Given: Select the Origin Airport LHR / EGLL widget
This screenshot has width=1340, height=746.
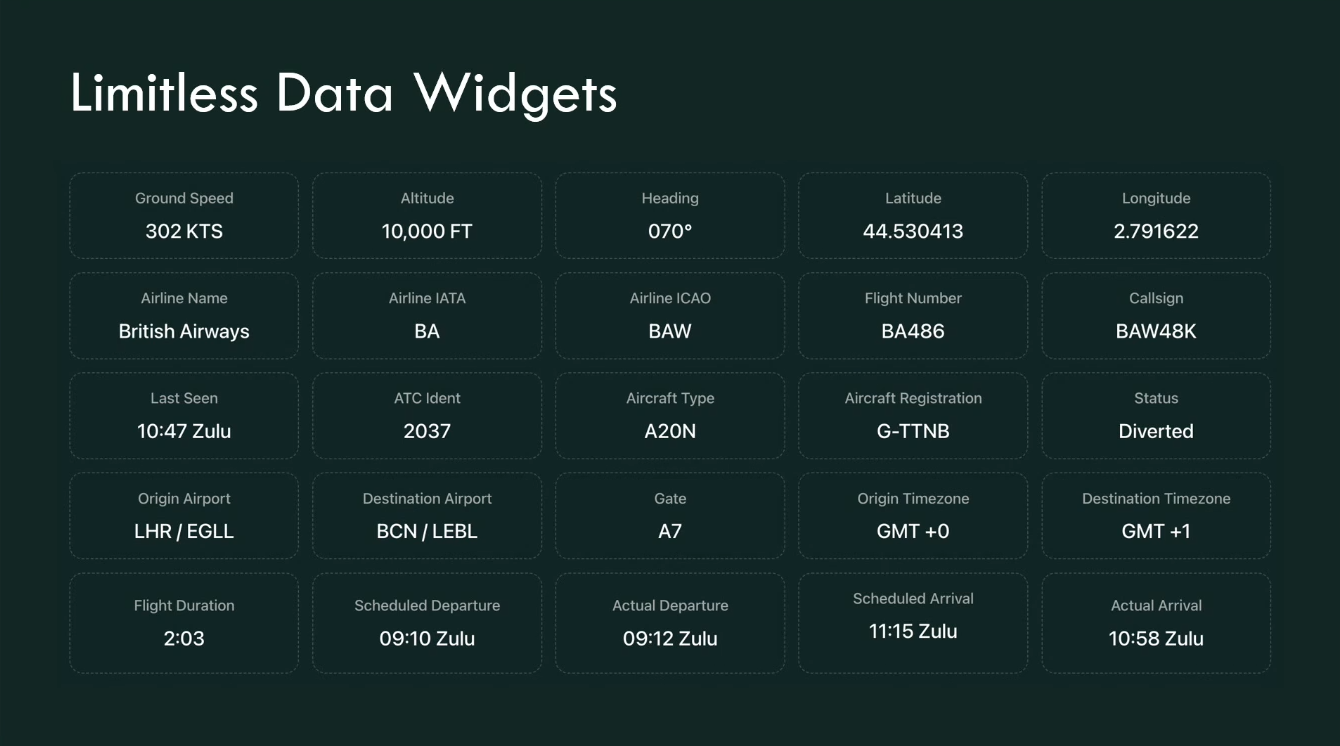Looking at the screenshot, I should click(184, 516).
